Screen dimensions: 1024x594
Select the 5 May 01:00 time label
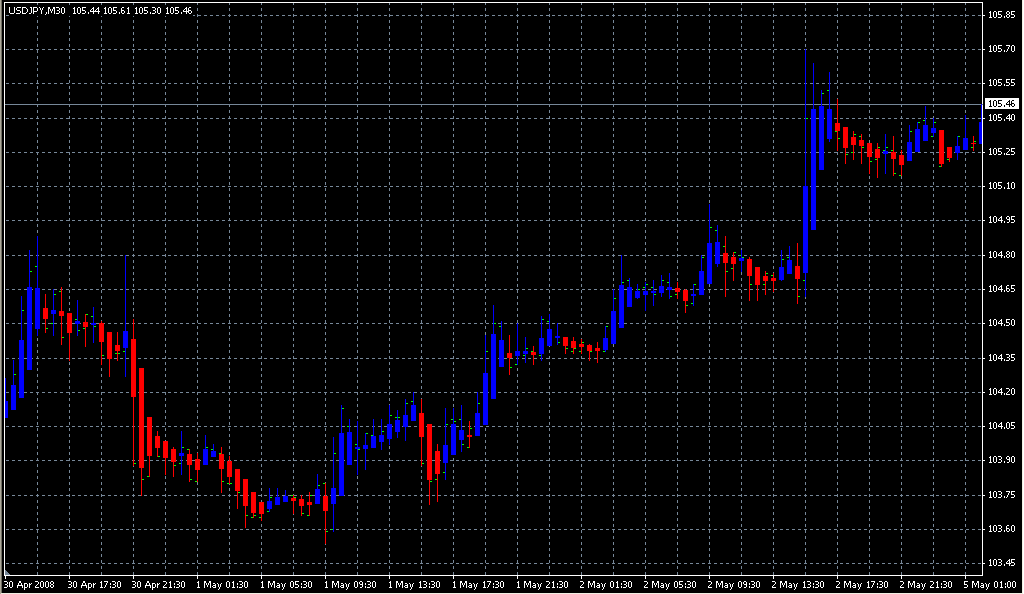click(990, 585)
